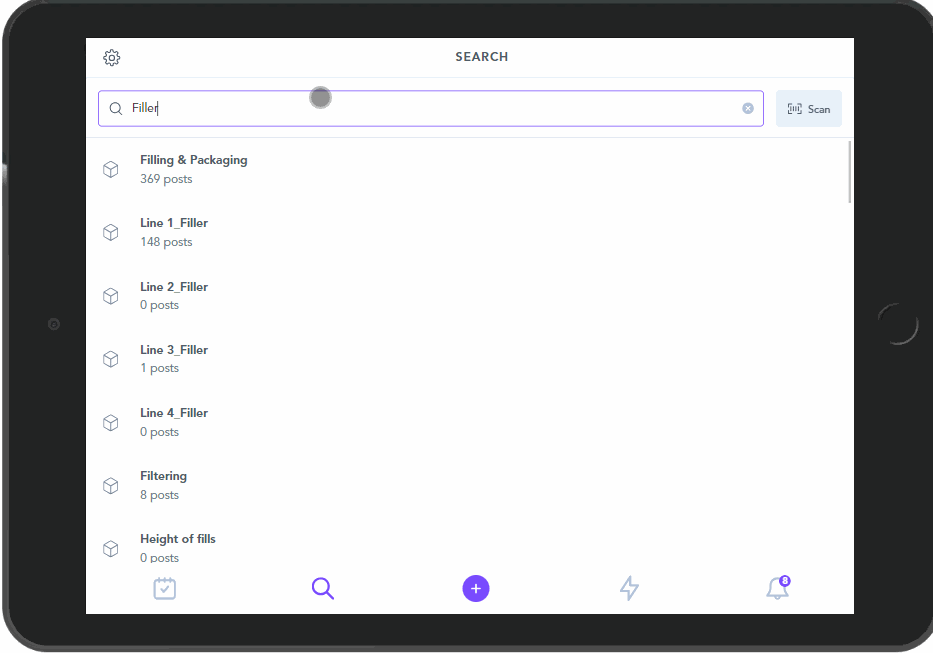
Task: Clear the search field text
Action: [x=748, y=108]
